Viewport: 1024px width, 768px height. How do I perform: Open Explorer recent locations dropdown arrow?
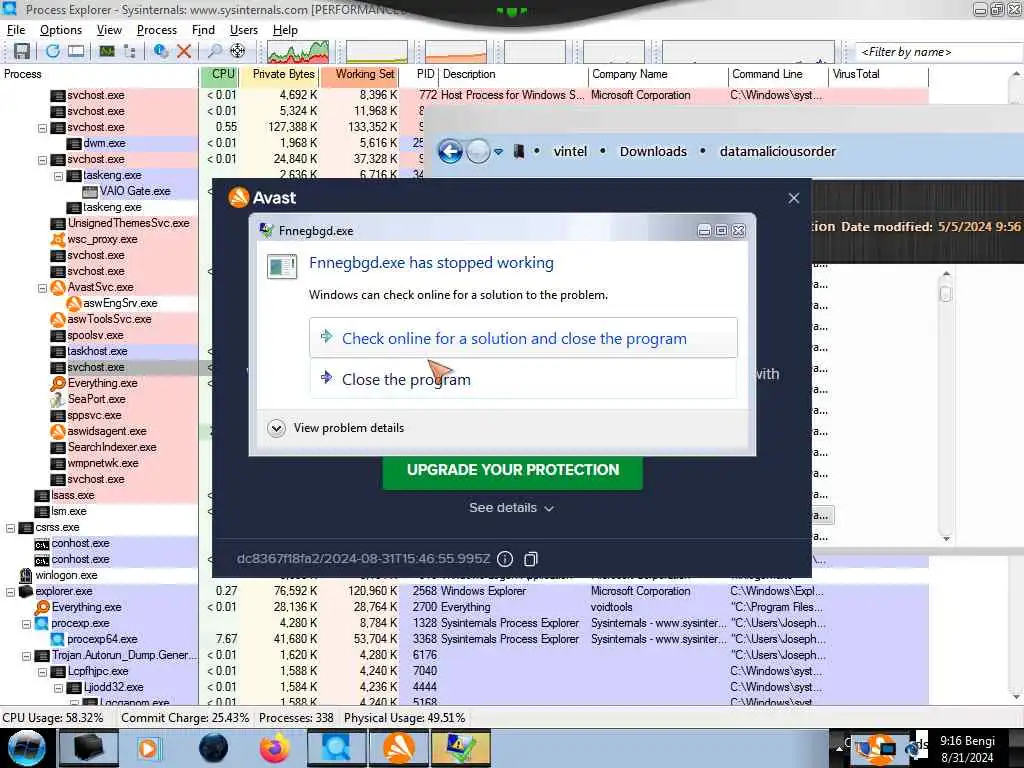pyautogui.click(x=498, y=152)
